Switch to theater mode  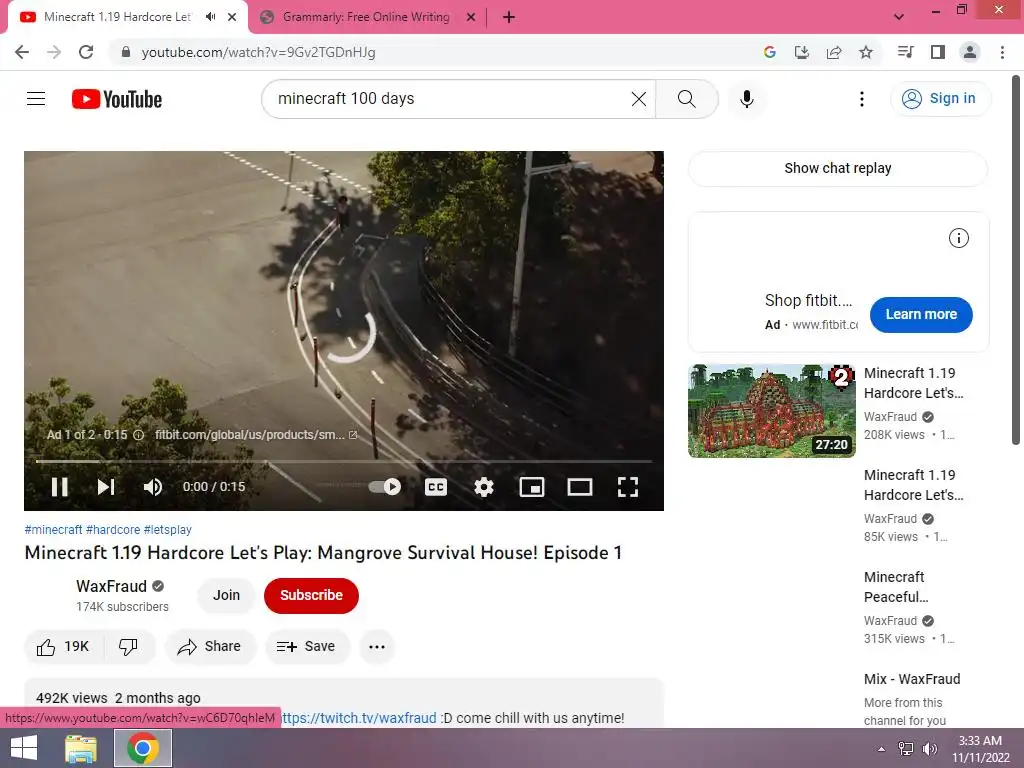(579, 487)
